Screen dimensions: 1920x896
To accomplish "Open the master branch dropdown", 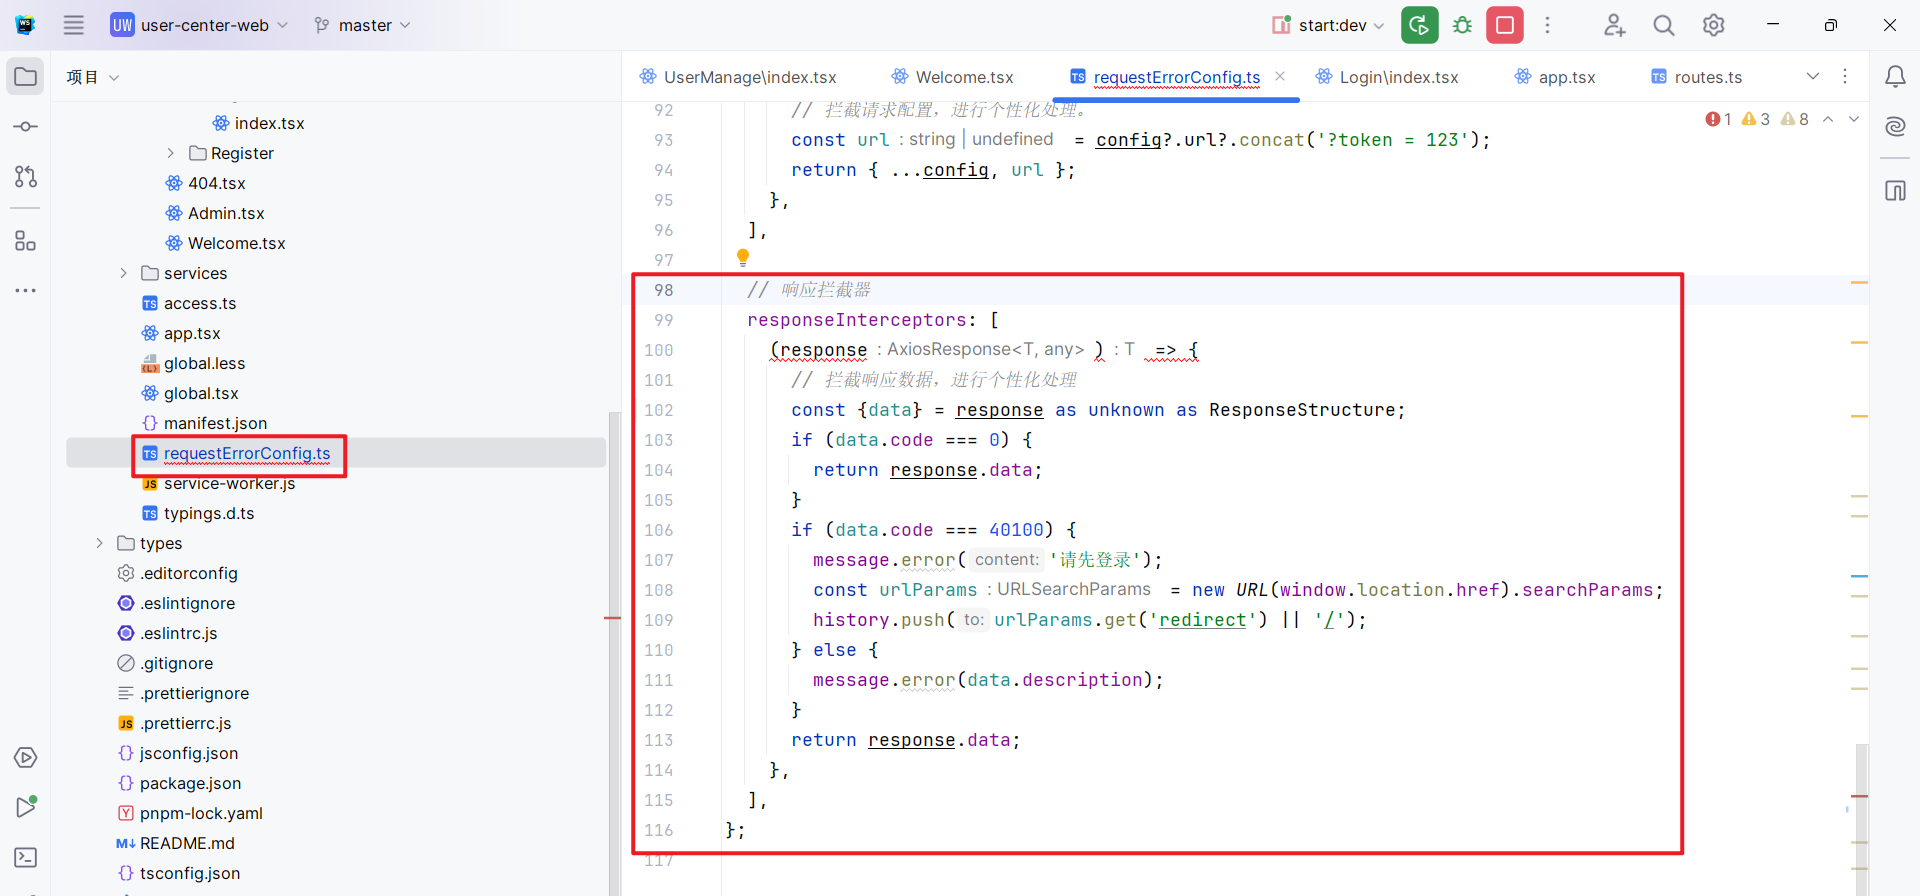I will (x=362, y=25).
